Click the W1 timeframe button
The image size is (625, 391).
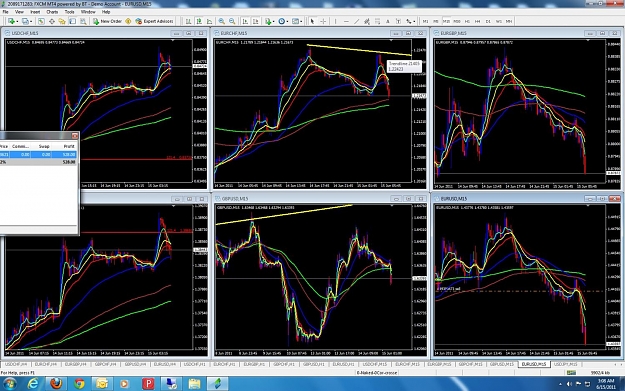[499, 21]
